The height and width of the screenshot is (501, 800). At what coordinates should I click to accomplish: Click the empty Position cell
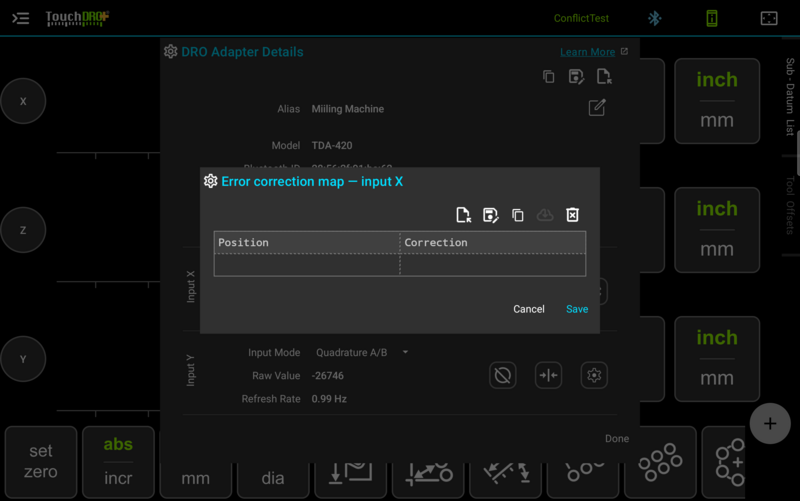(x=307, y=265)
